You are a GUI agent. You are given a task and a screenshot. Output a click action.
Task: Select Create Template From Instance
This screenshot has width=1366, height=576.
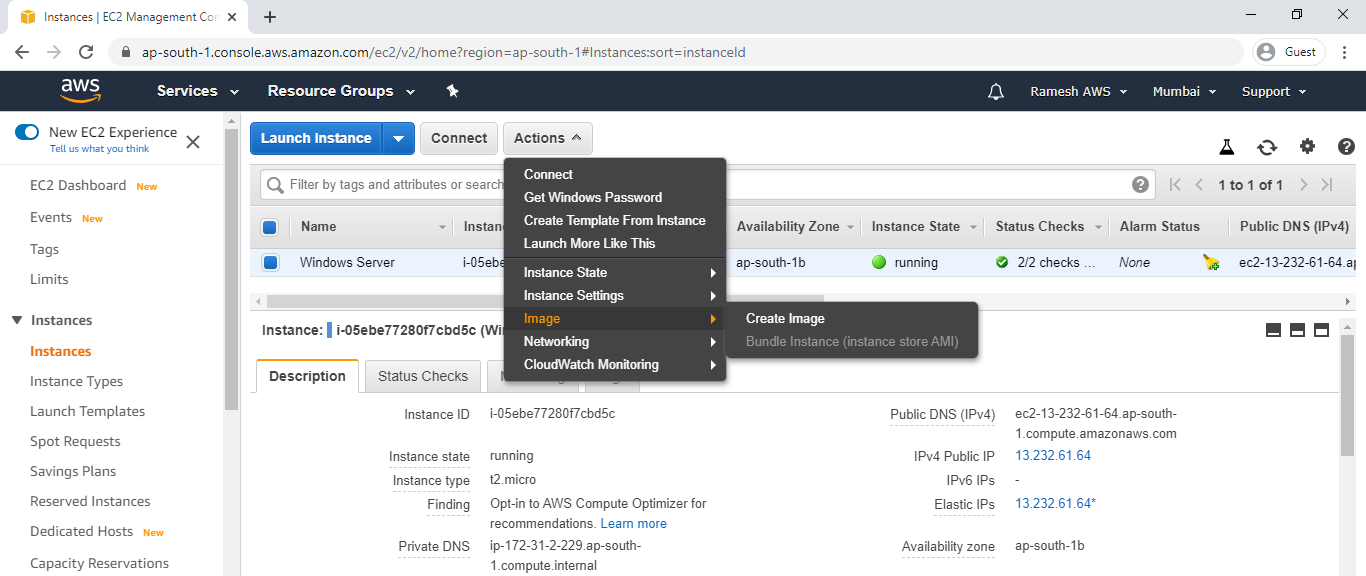[x=614, y=220]
